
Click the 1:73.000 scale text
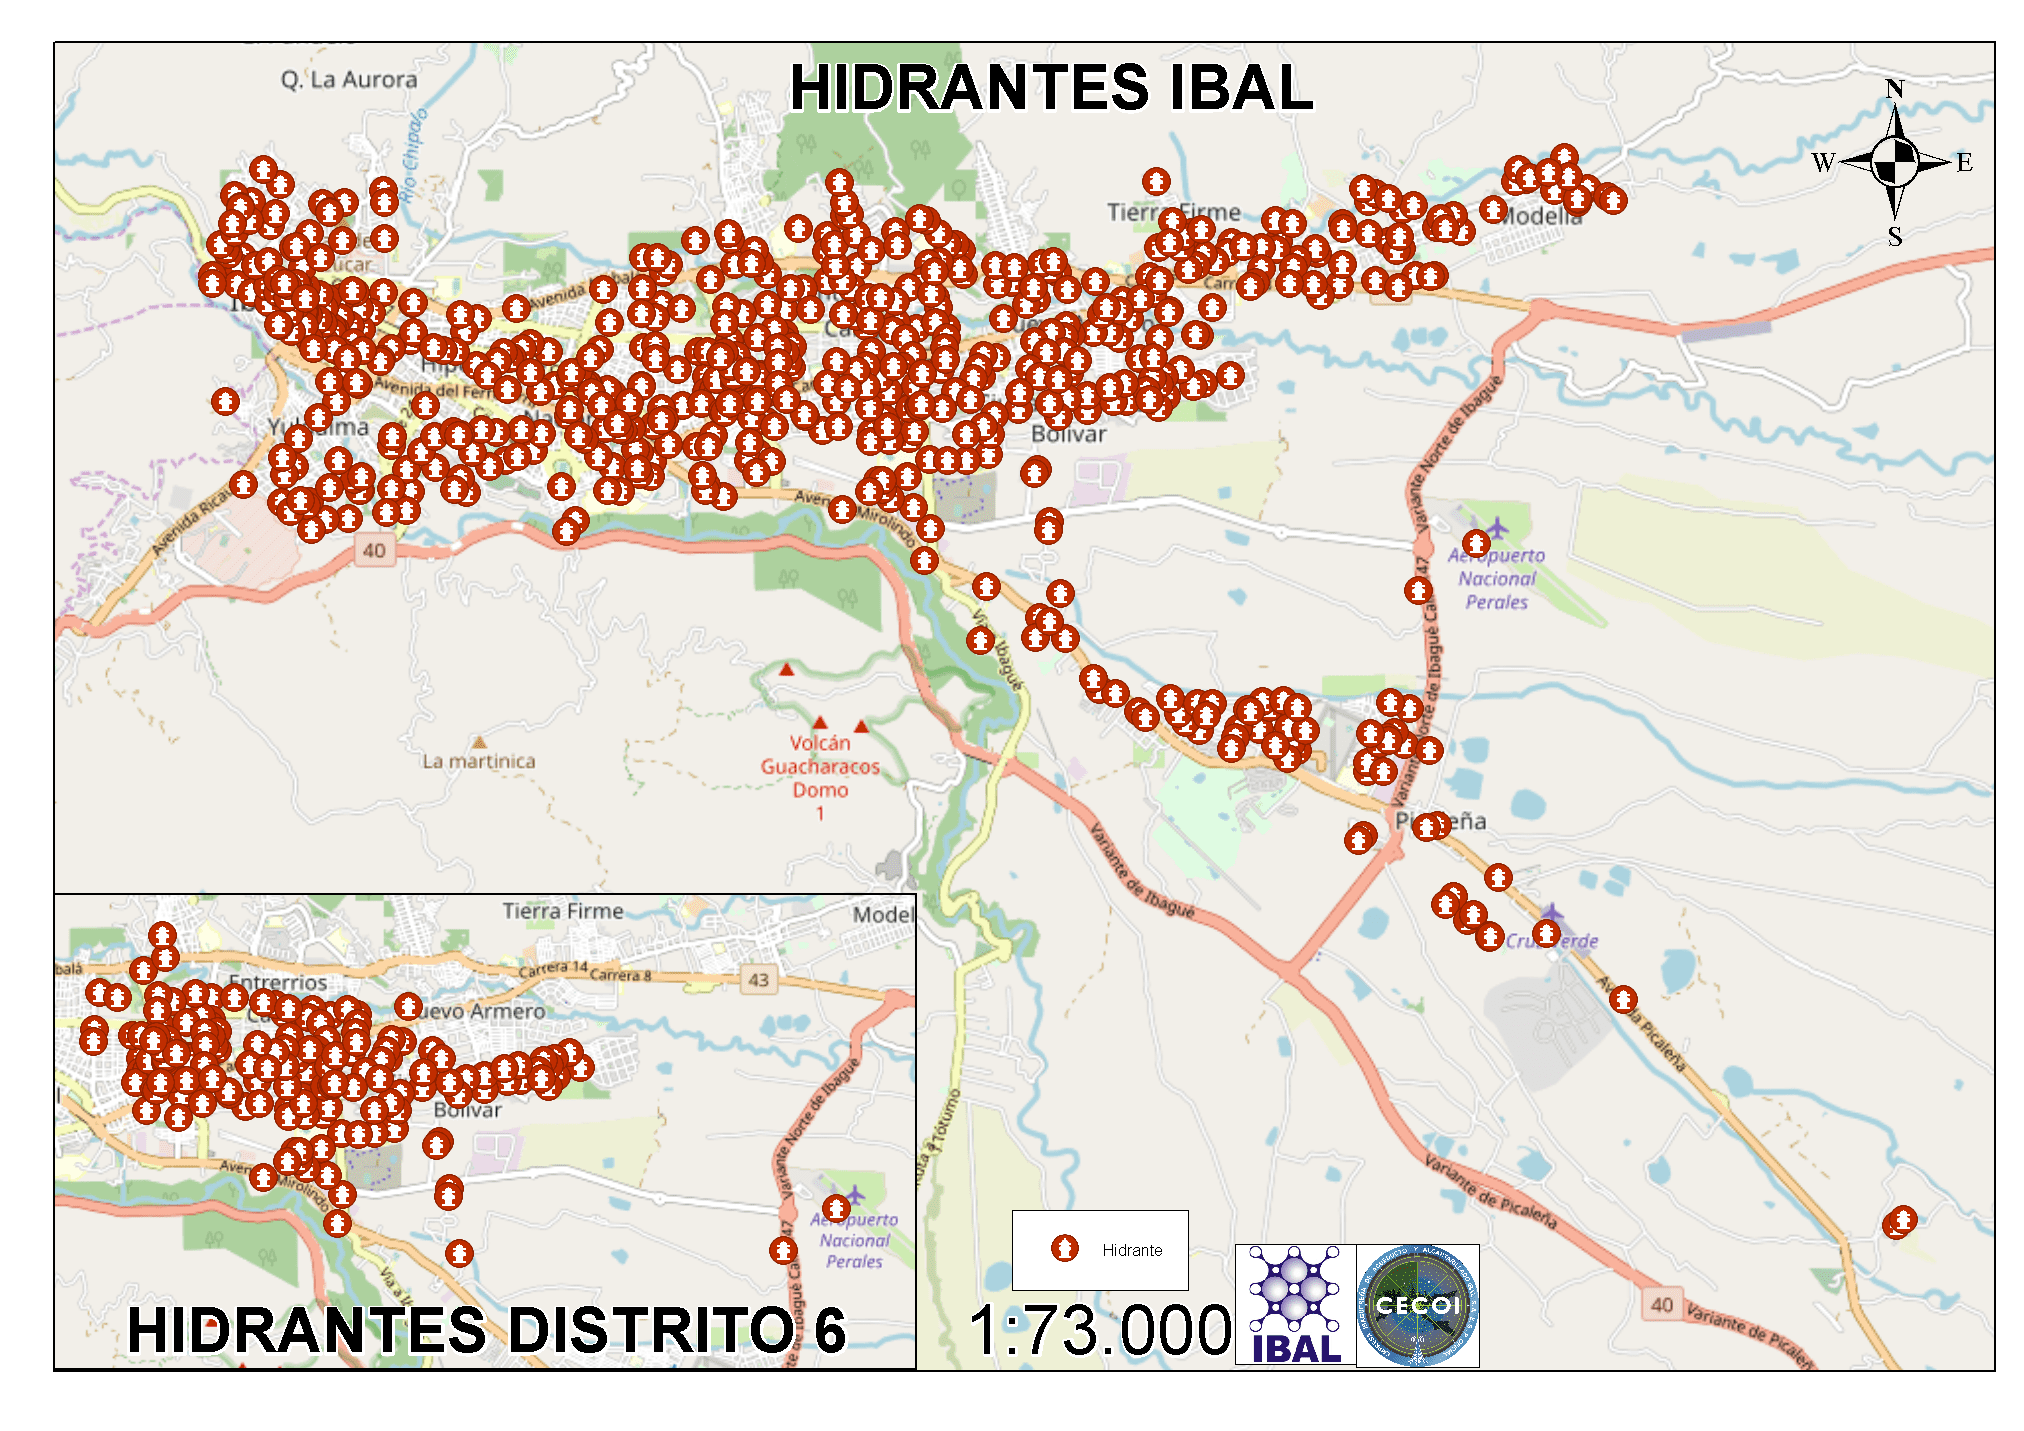click(1100, 1331)
